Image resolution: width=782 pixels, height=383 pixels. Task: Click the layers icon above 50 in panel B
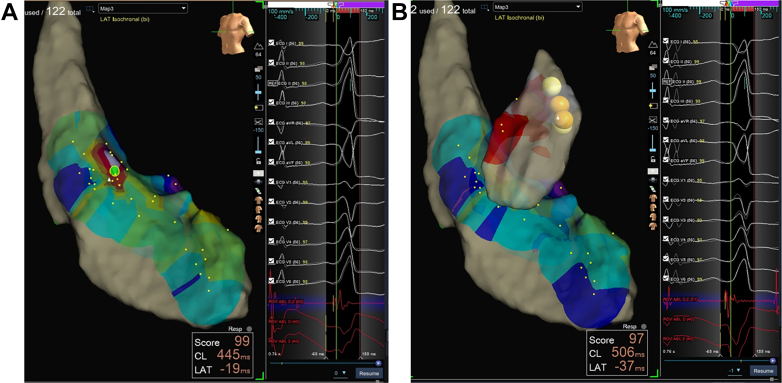point(653,67)
